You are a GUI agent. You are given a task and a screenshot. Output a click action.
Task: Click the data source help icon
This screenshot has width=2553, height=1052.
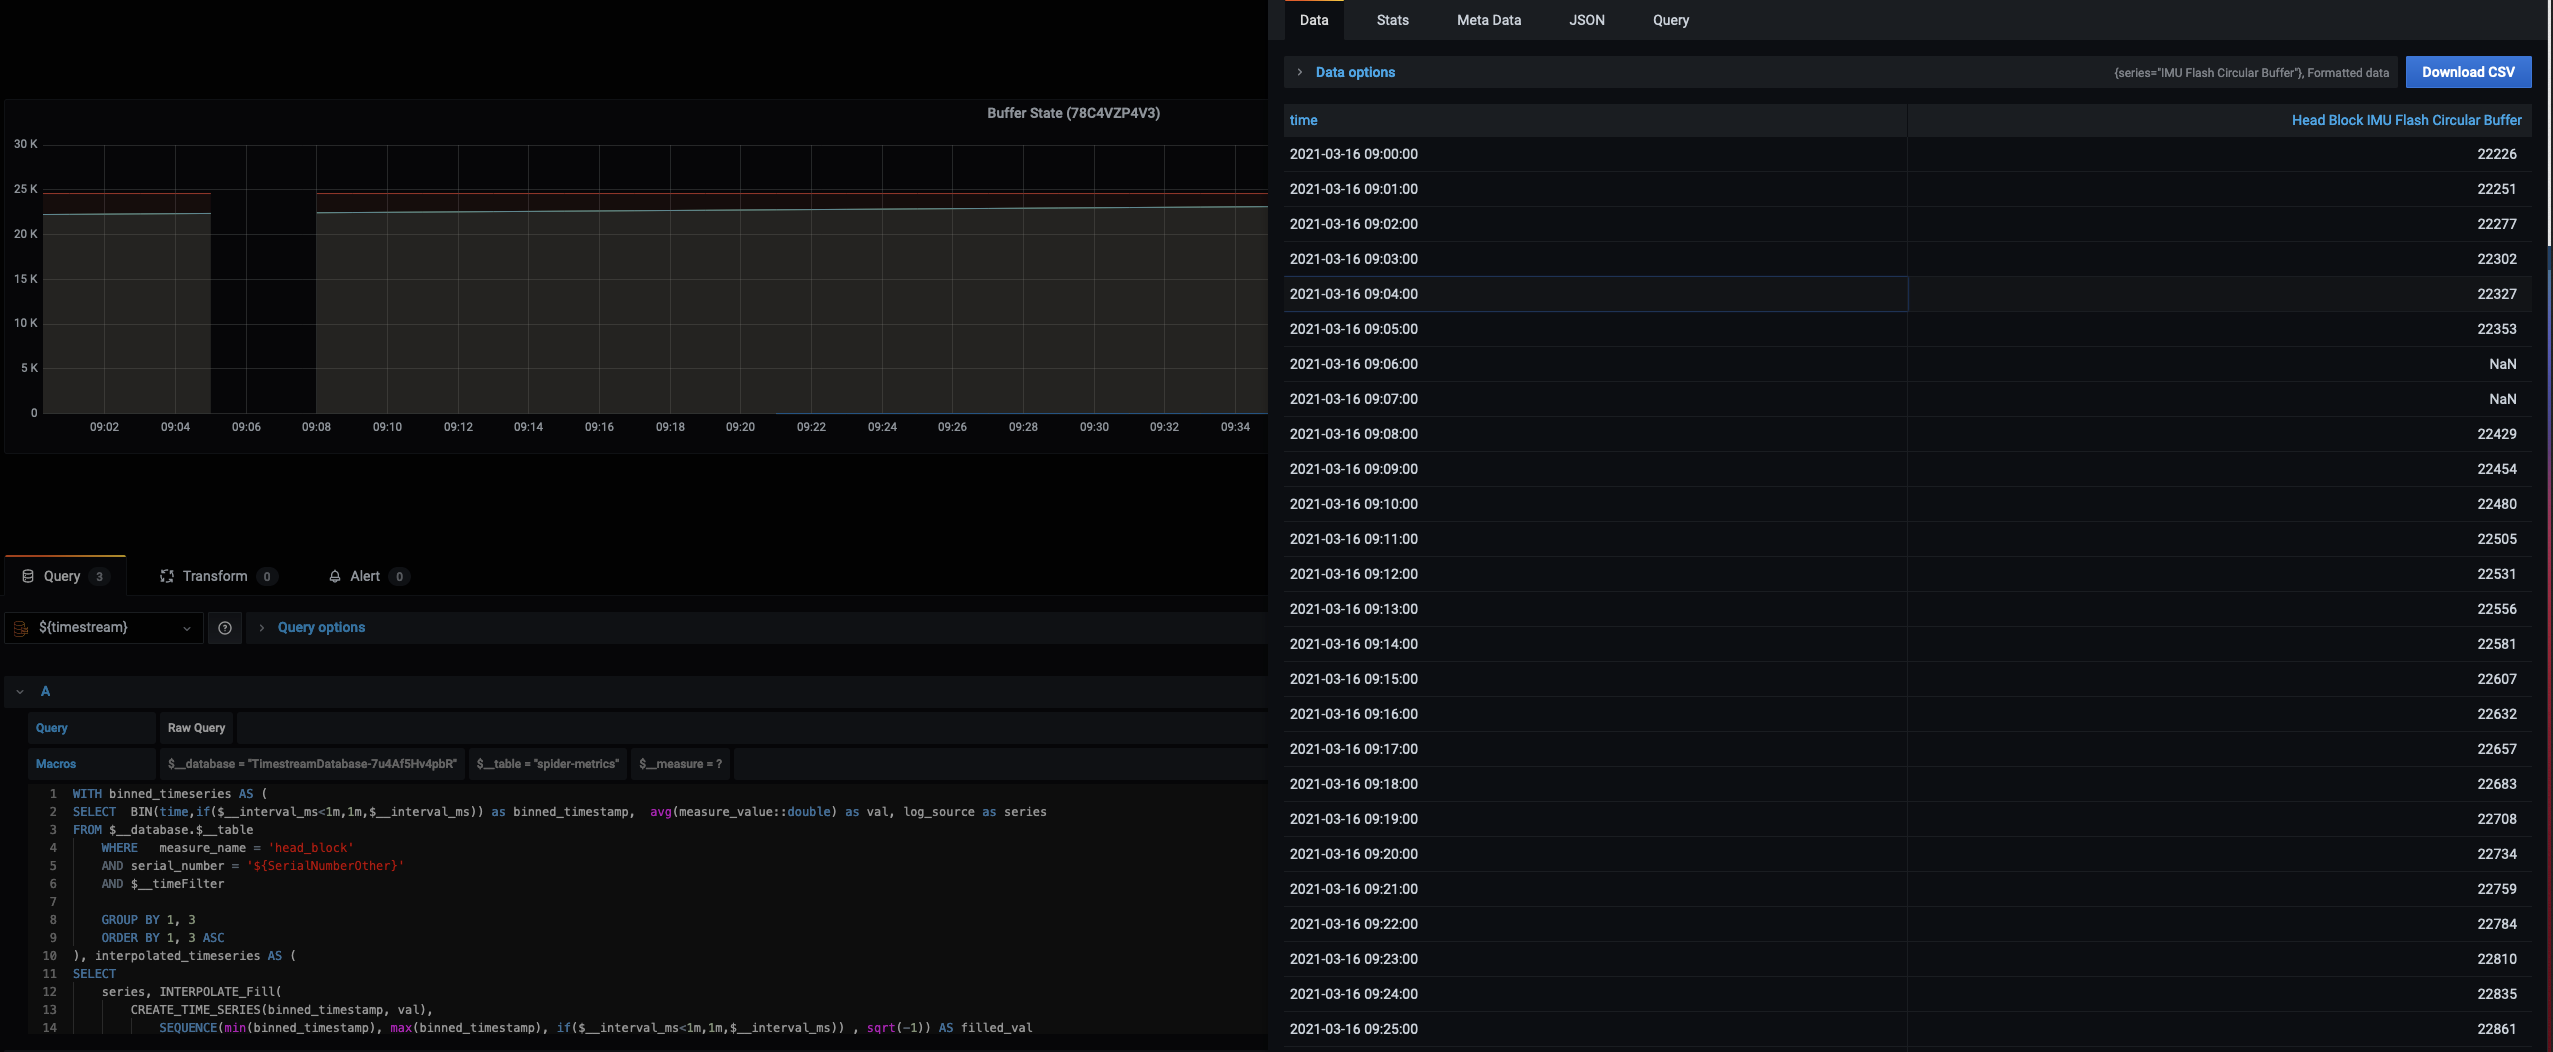225,628
